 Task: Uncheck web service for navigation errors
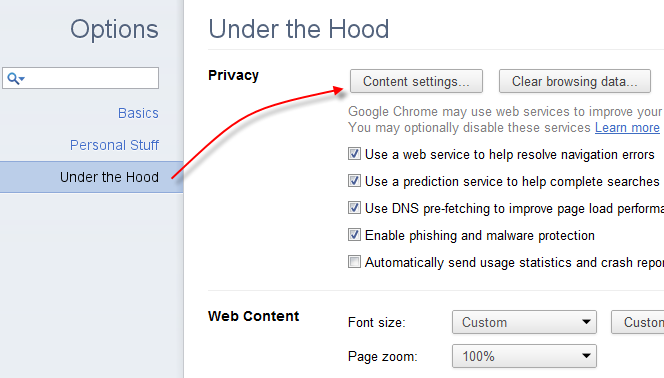coord(354,154)
